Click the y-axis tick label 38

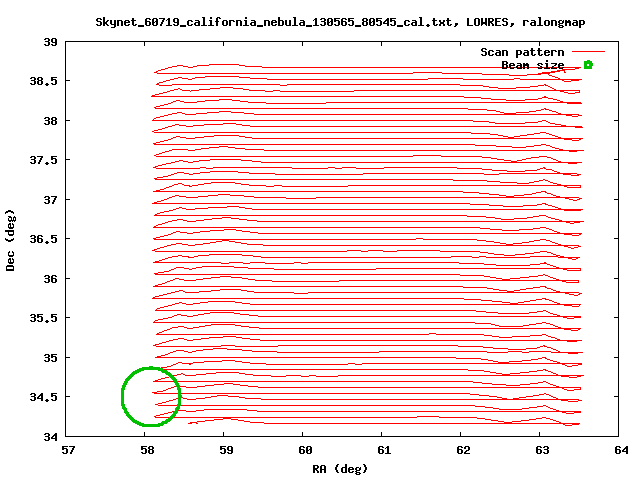[51, 121]
